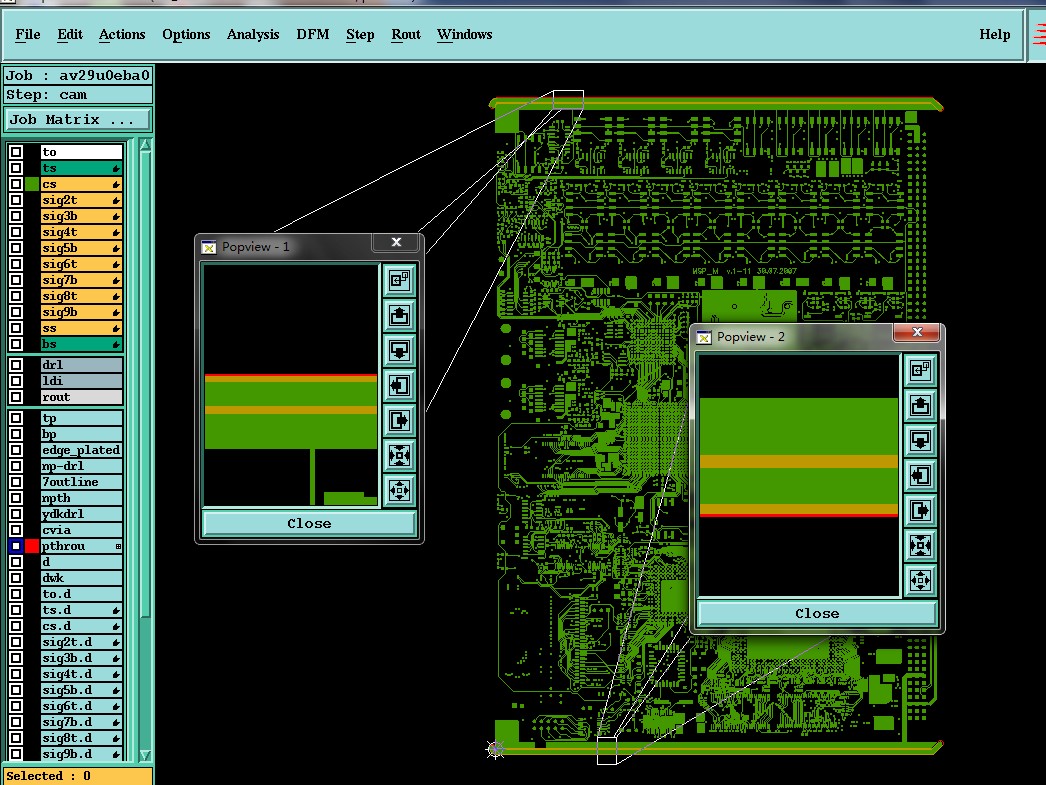Toggle the checkbox for layer cs
The image size is (1046, 785).
tap(16, 184)
